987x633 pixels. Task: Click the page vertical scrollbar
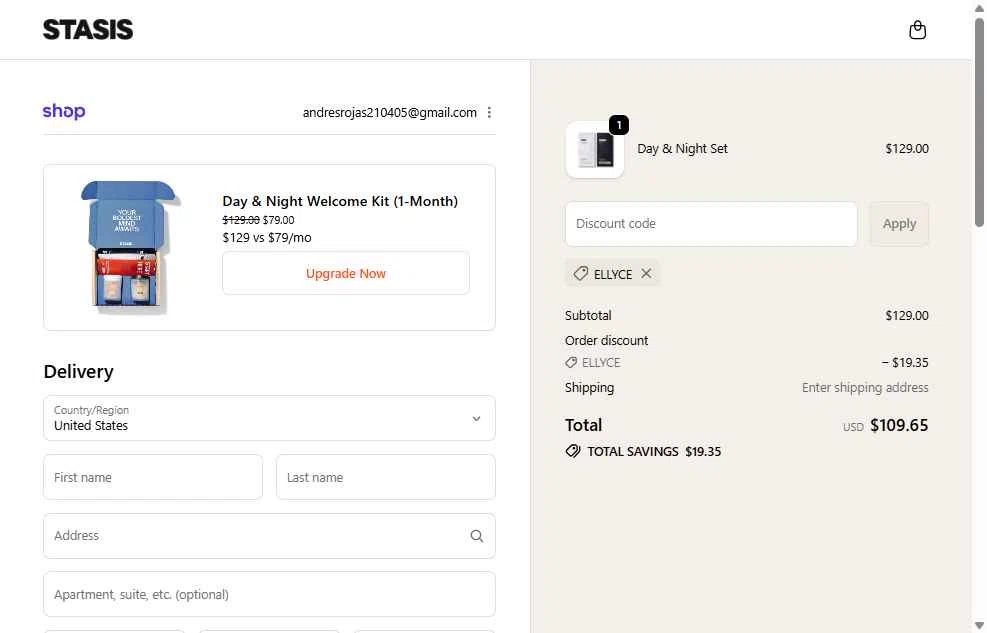click(x=979, y=123)
